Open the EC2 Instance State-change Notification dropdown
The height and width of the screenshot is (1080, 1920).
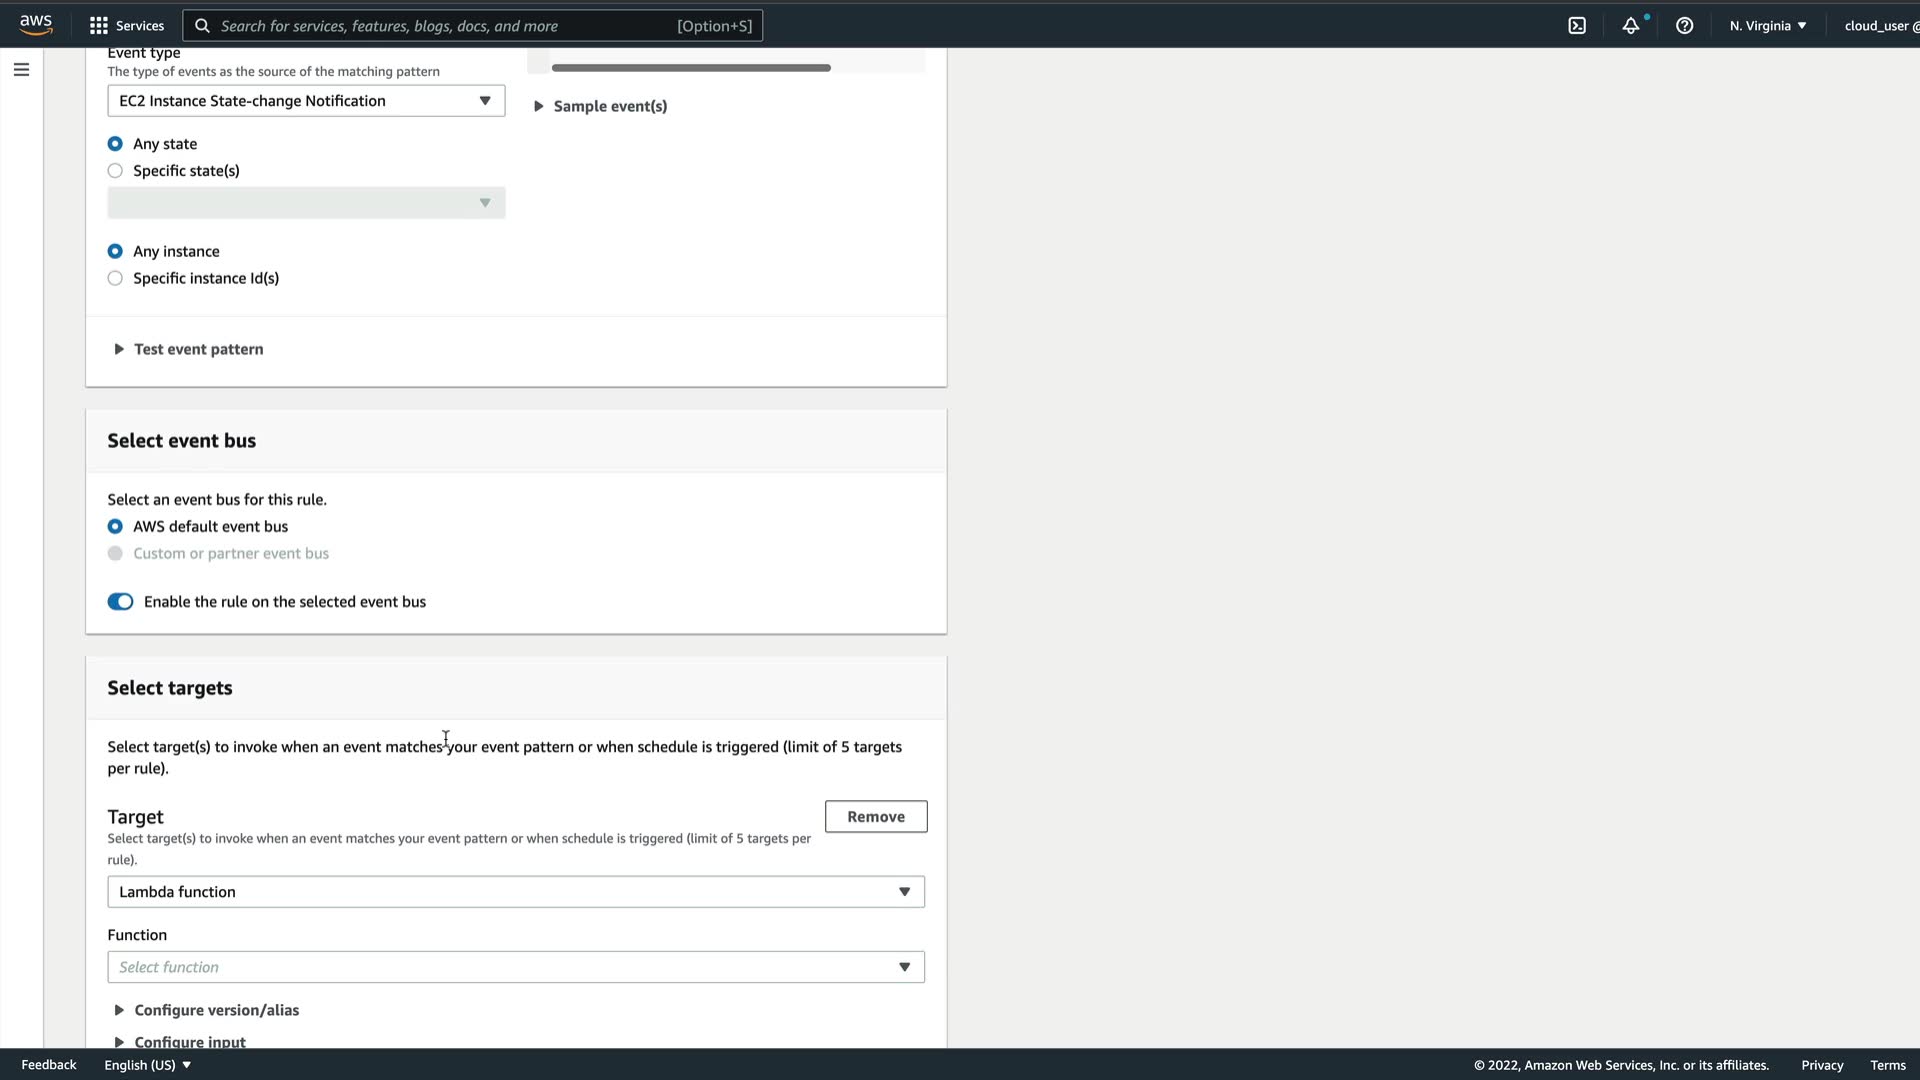click(x=306, y=101)
